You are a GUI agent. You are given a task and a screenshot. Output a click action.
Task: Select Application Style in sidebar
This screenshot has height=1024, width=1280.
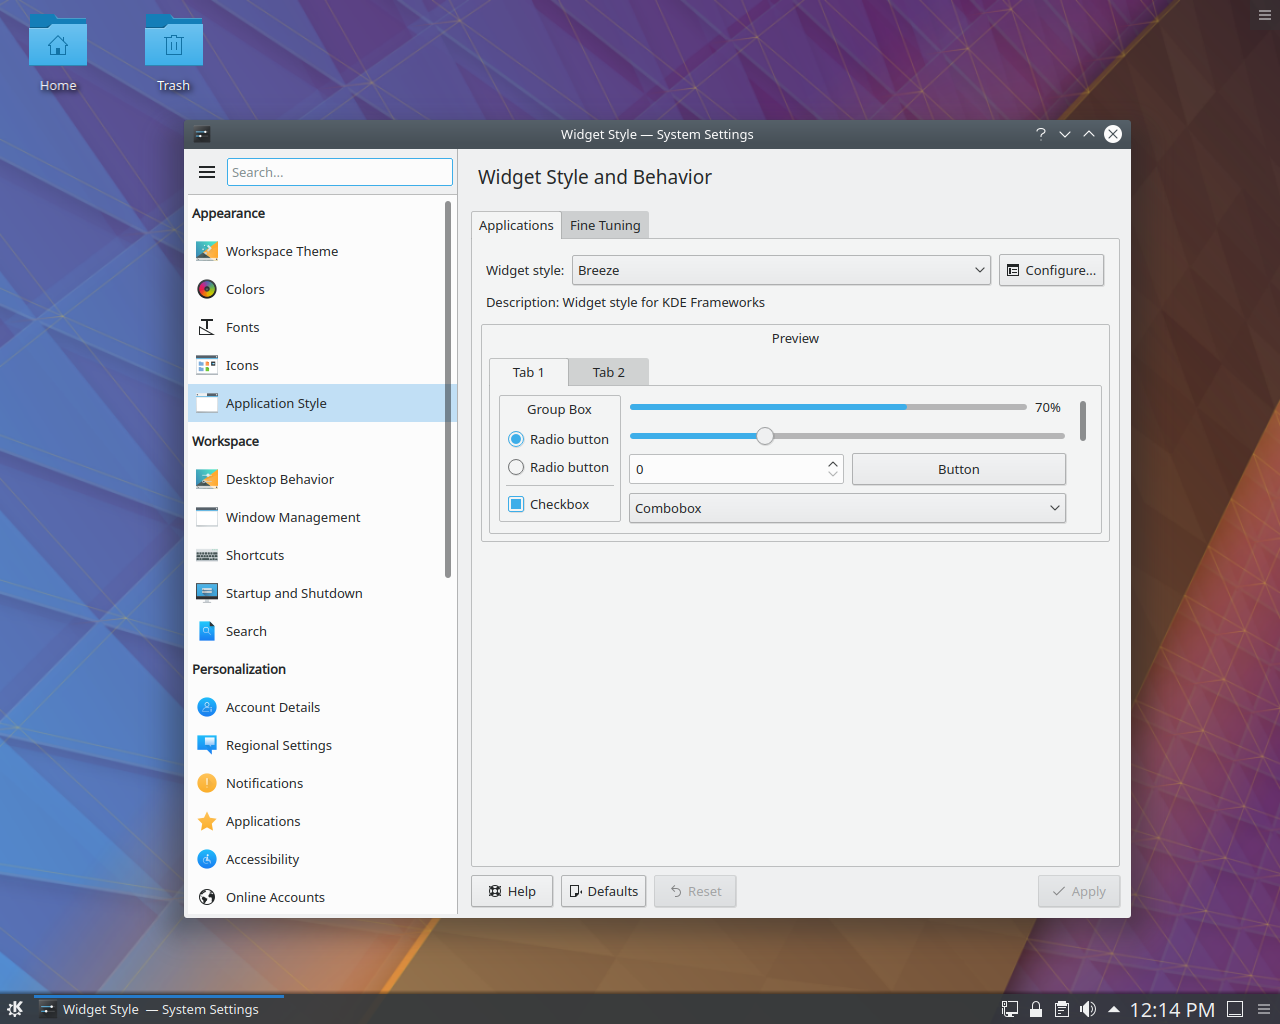tap(322, 403)
